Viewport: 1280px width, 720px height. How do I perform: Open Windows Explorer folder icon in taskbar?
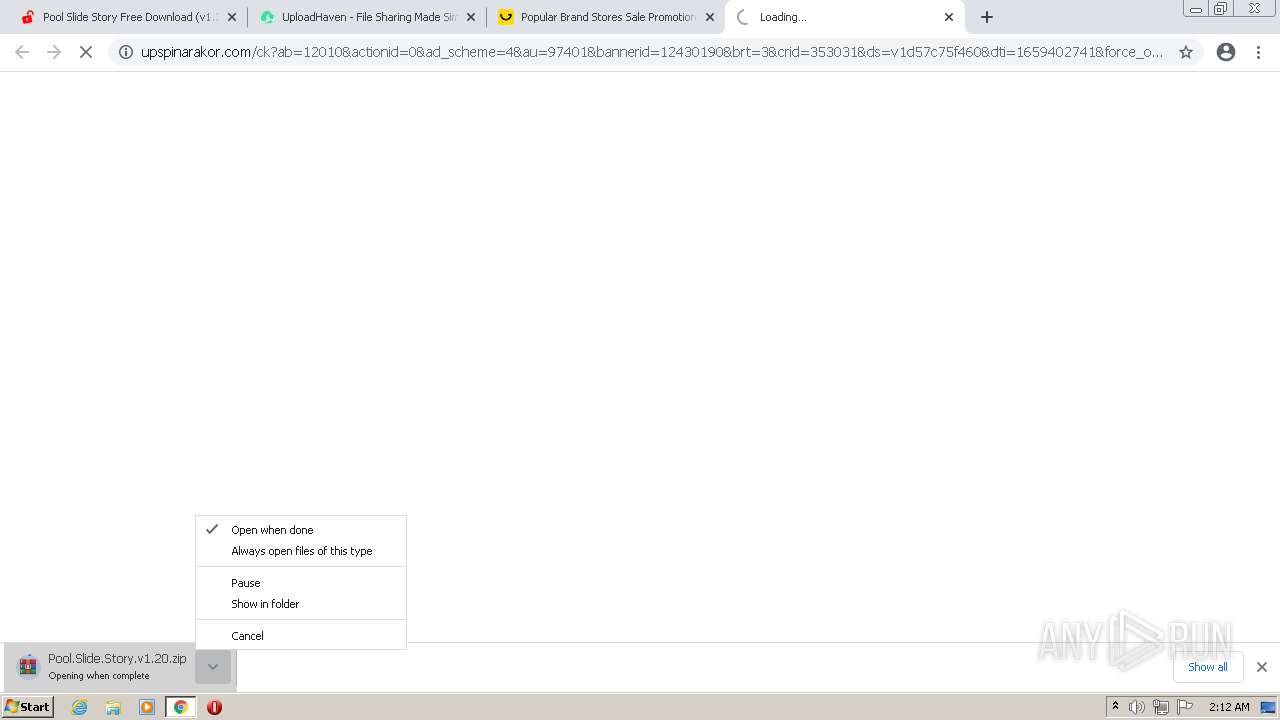113,707
